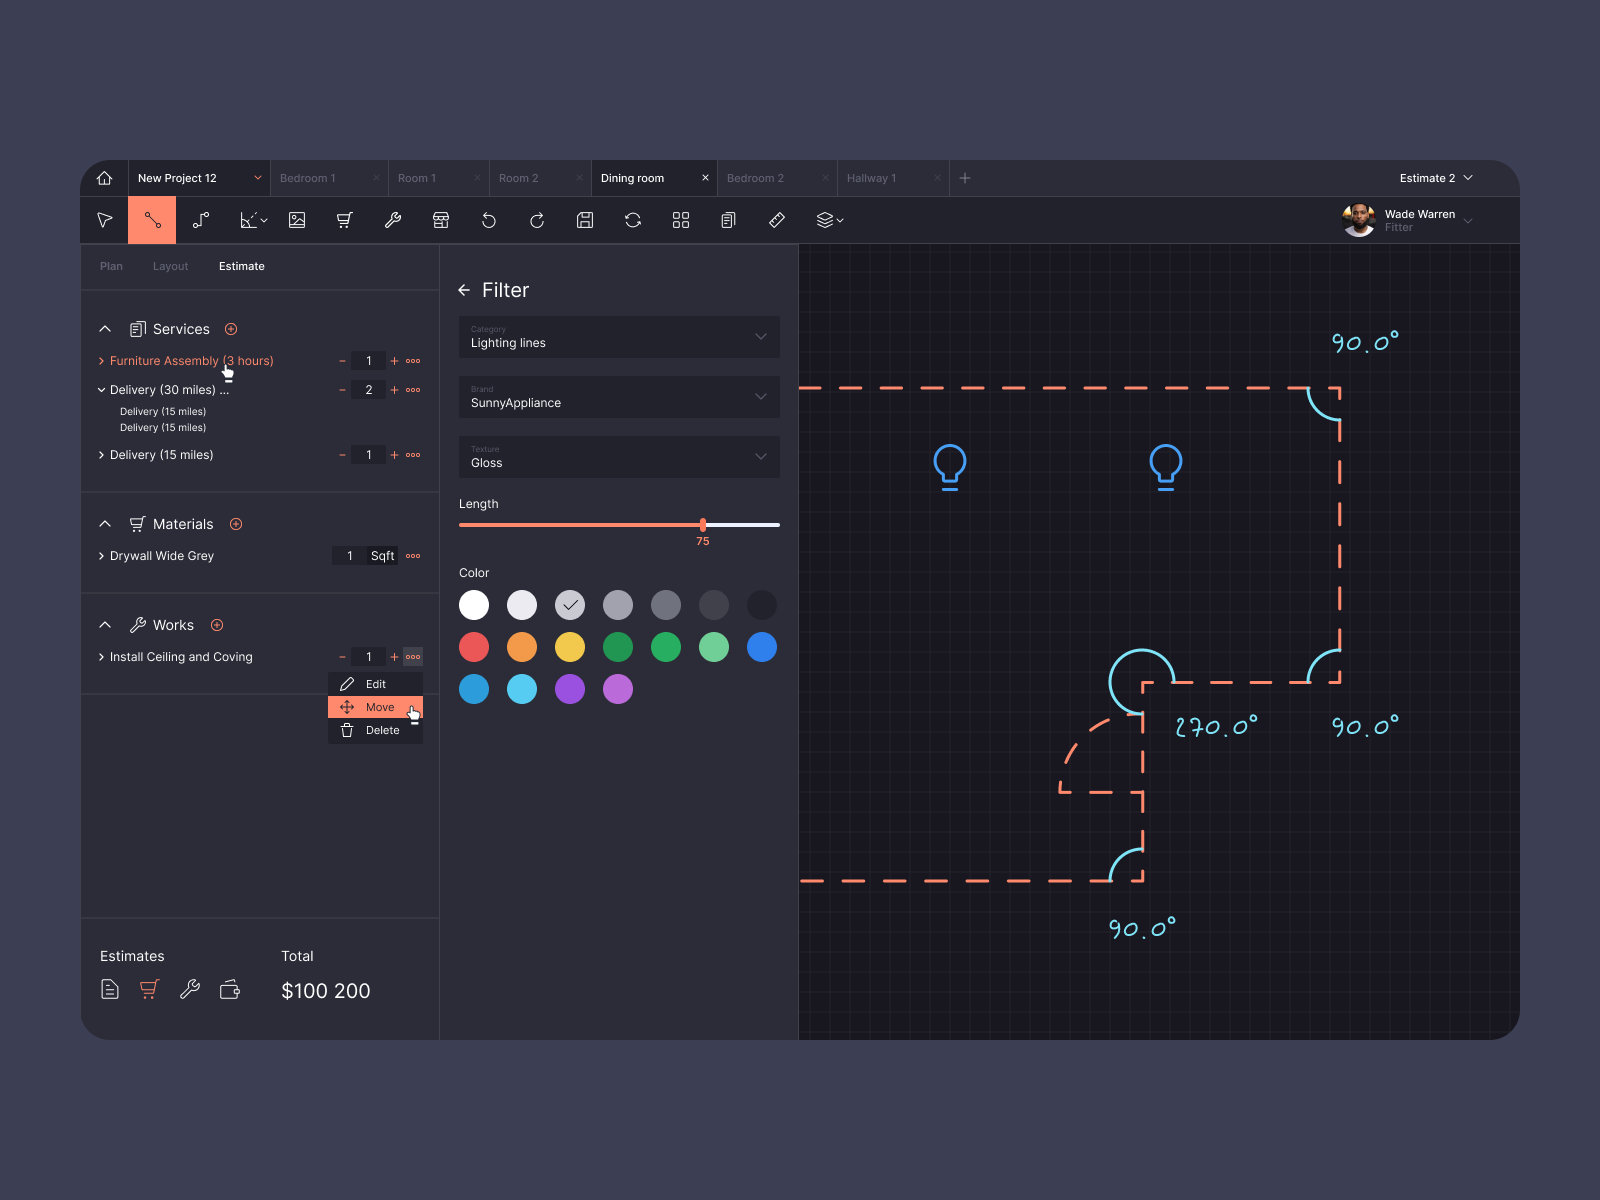Add a new service with the plus icon

(x=231, y=329)
